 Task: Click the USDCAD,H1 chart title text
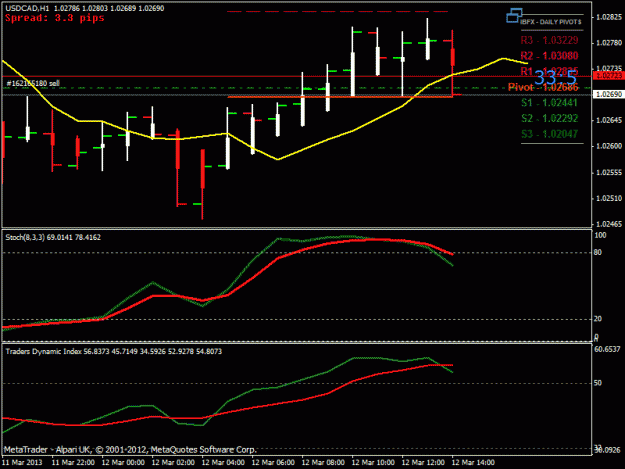click(27, 8)
